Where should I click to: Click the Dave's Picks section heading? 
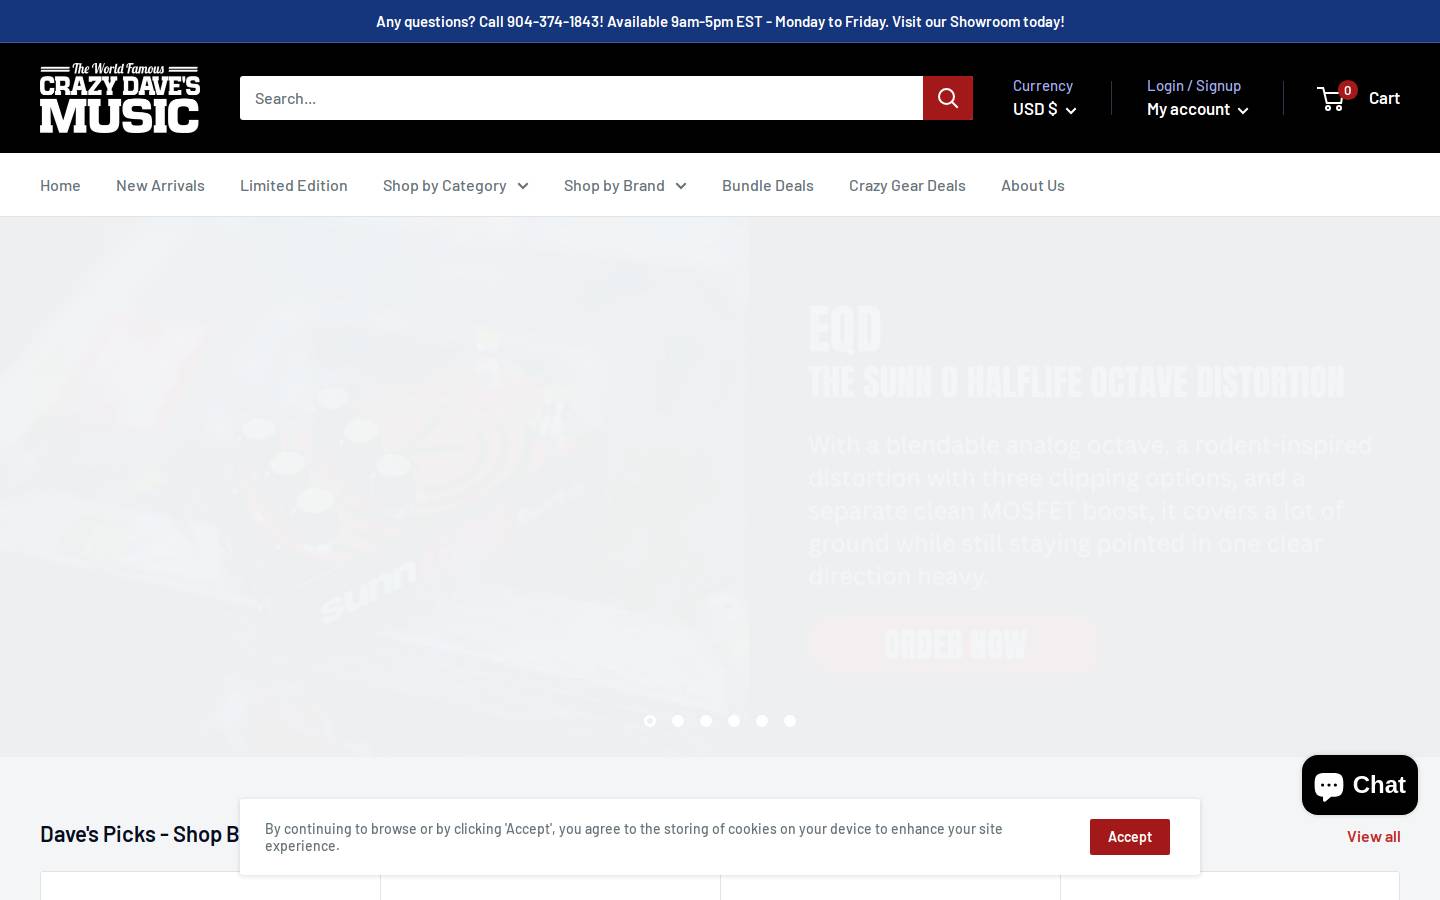[140, 834]
